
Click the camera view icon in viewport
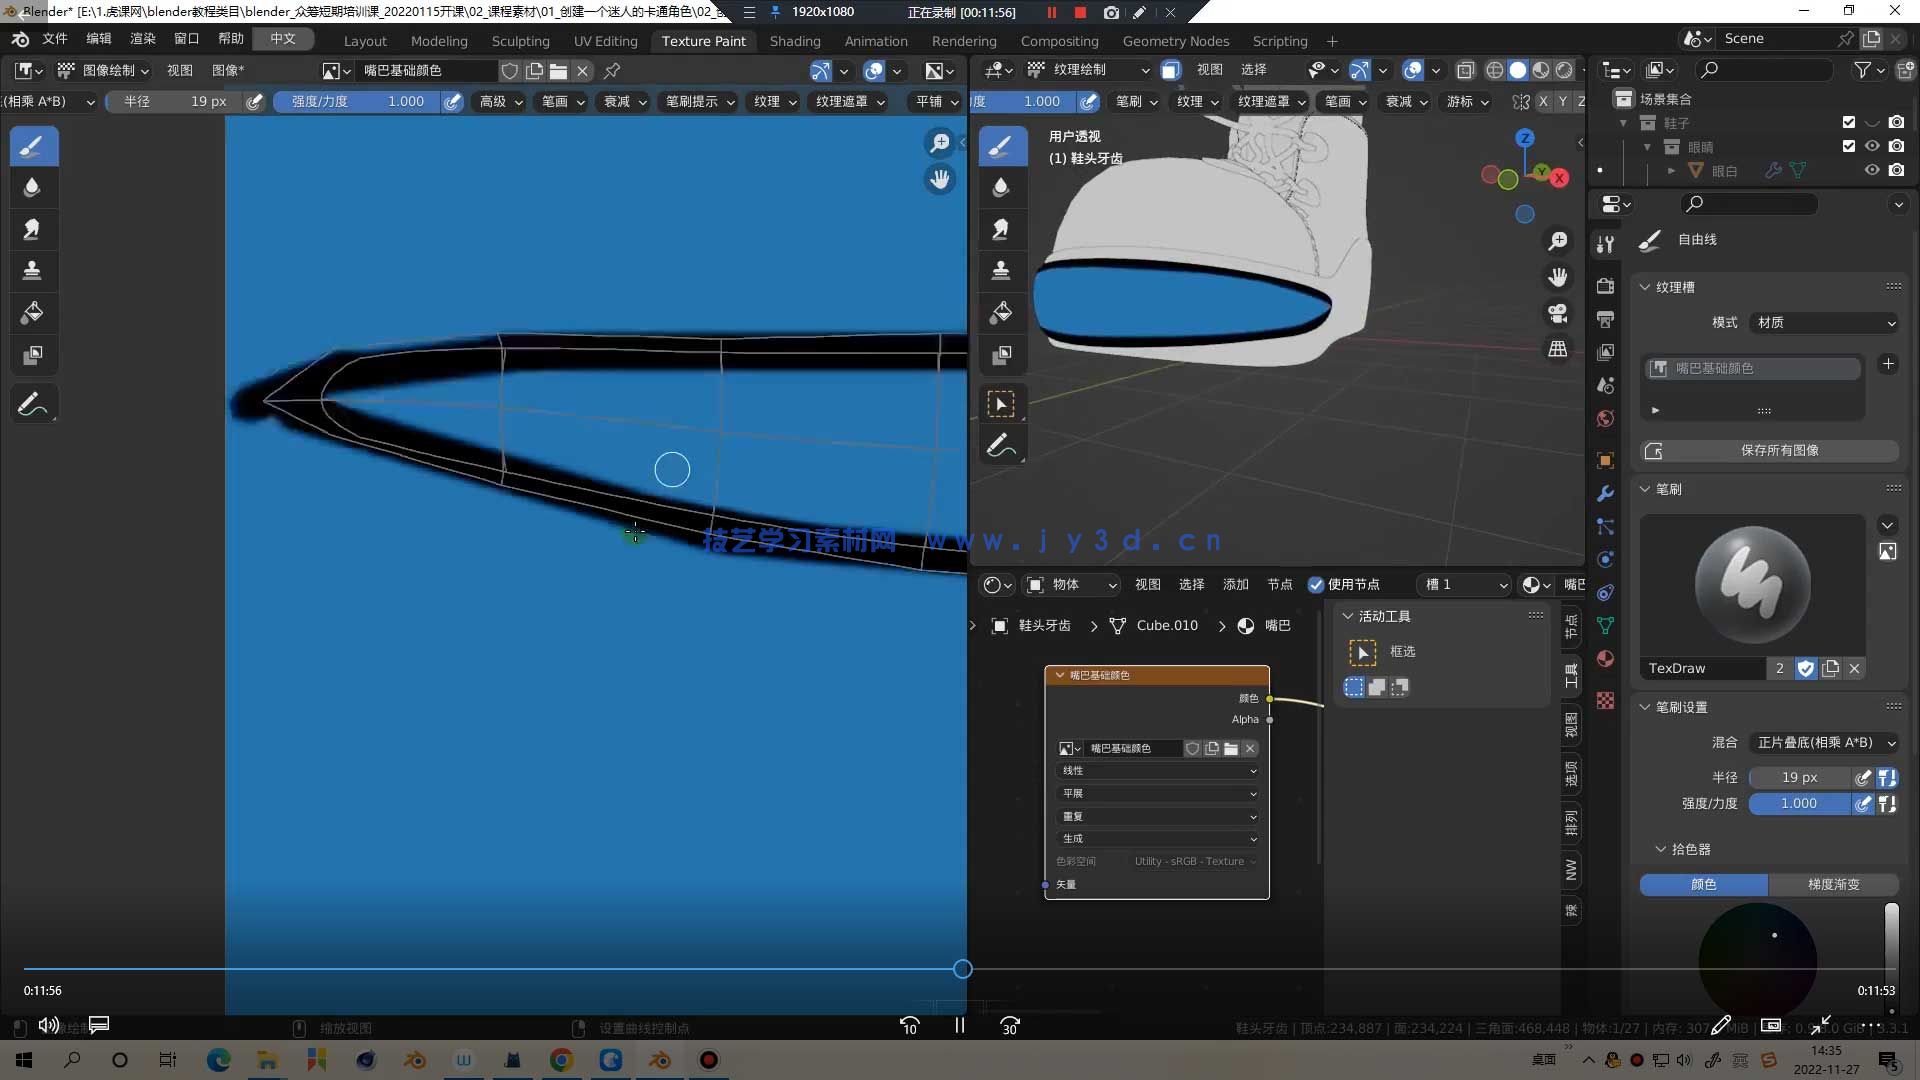coord(1557,314)
